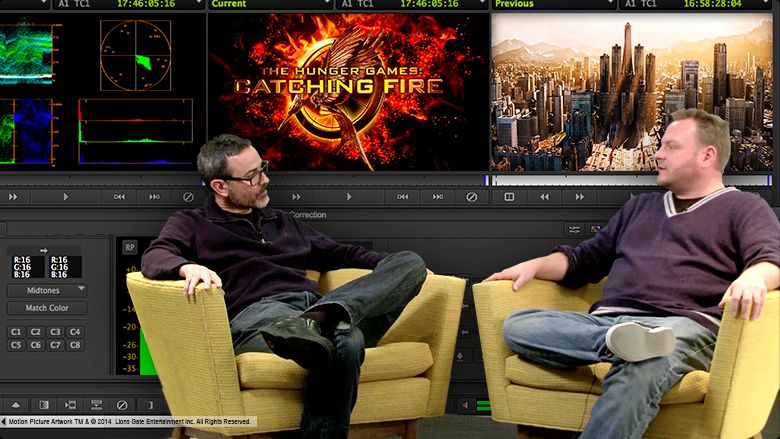This screenshot has width=780, height=439.
Task: Click Play under the scopes monitor
Action: [x=66, y=197]
